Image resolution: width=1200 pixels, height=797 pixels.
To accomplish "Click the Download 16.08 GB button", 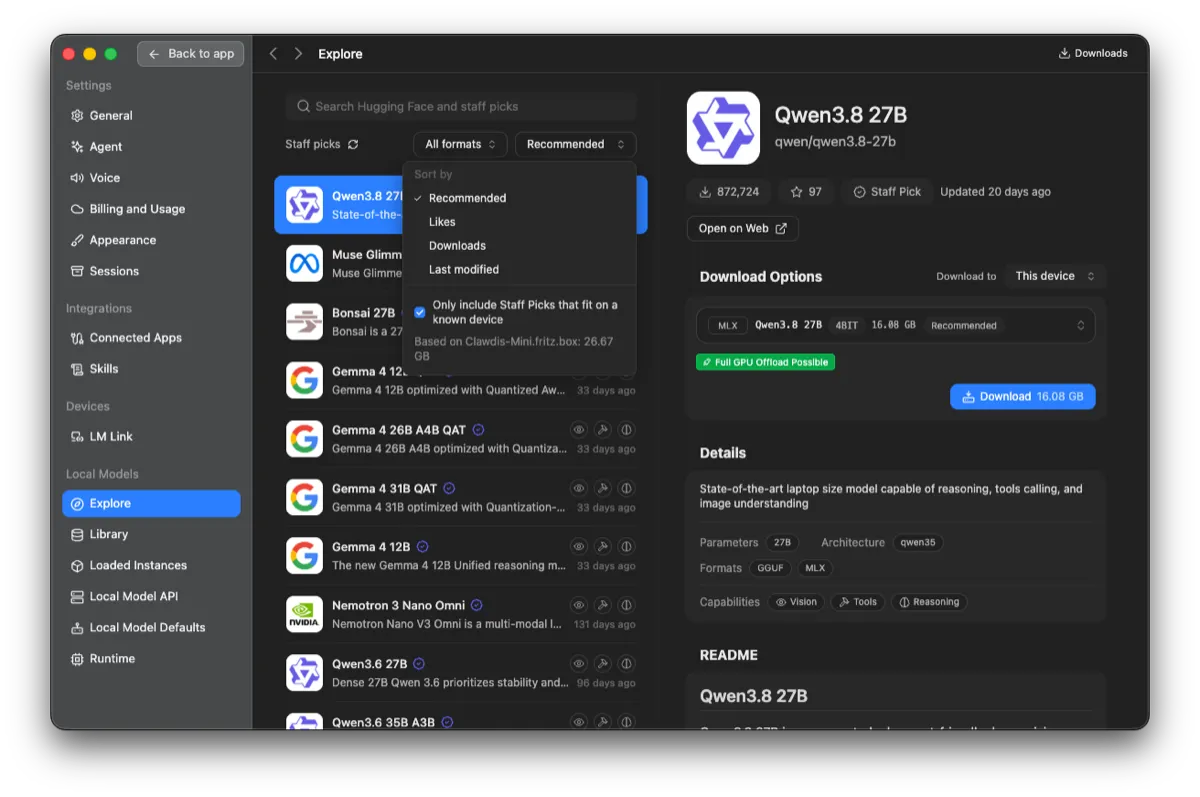I will 1022,397.
